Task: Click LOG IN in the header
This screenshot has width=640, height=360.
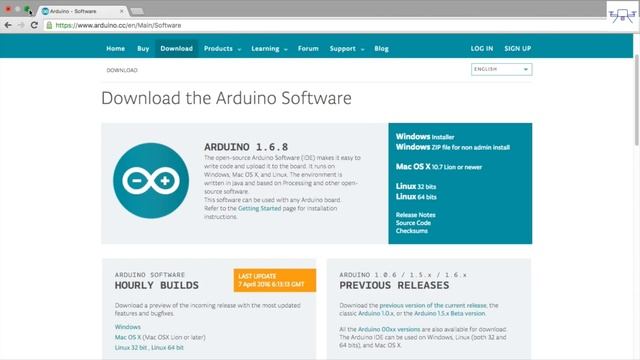Action: click(x=482, y=49)
